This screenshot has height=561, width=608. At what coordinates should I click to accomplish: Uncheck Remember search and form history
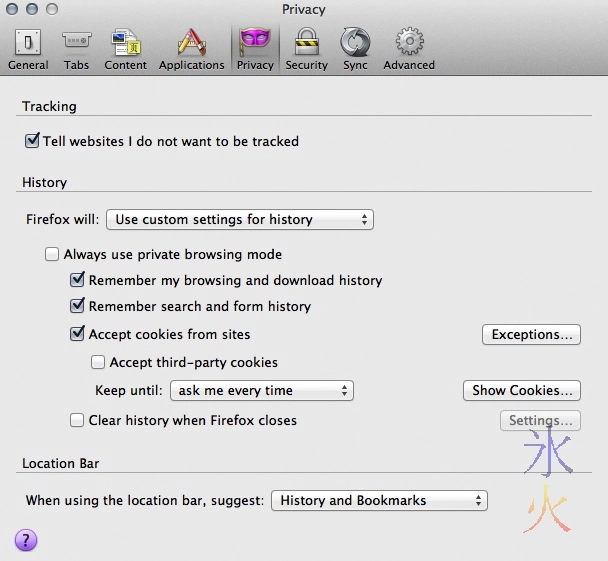[77, 307]
